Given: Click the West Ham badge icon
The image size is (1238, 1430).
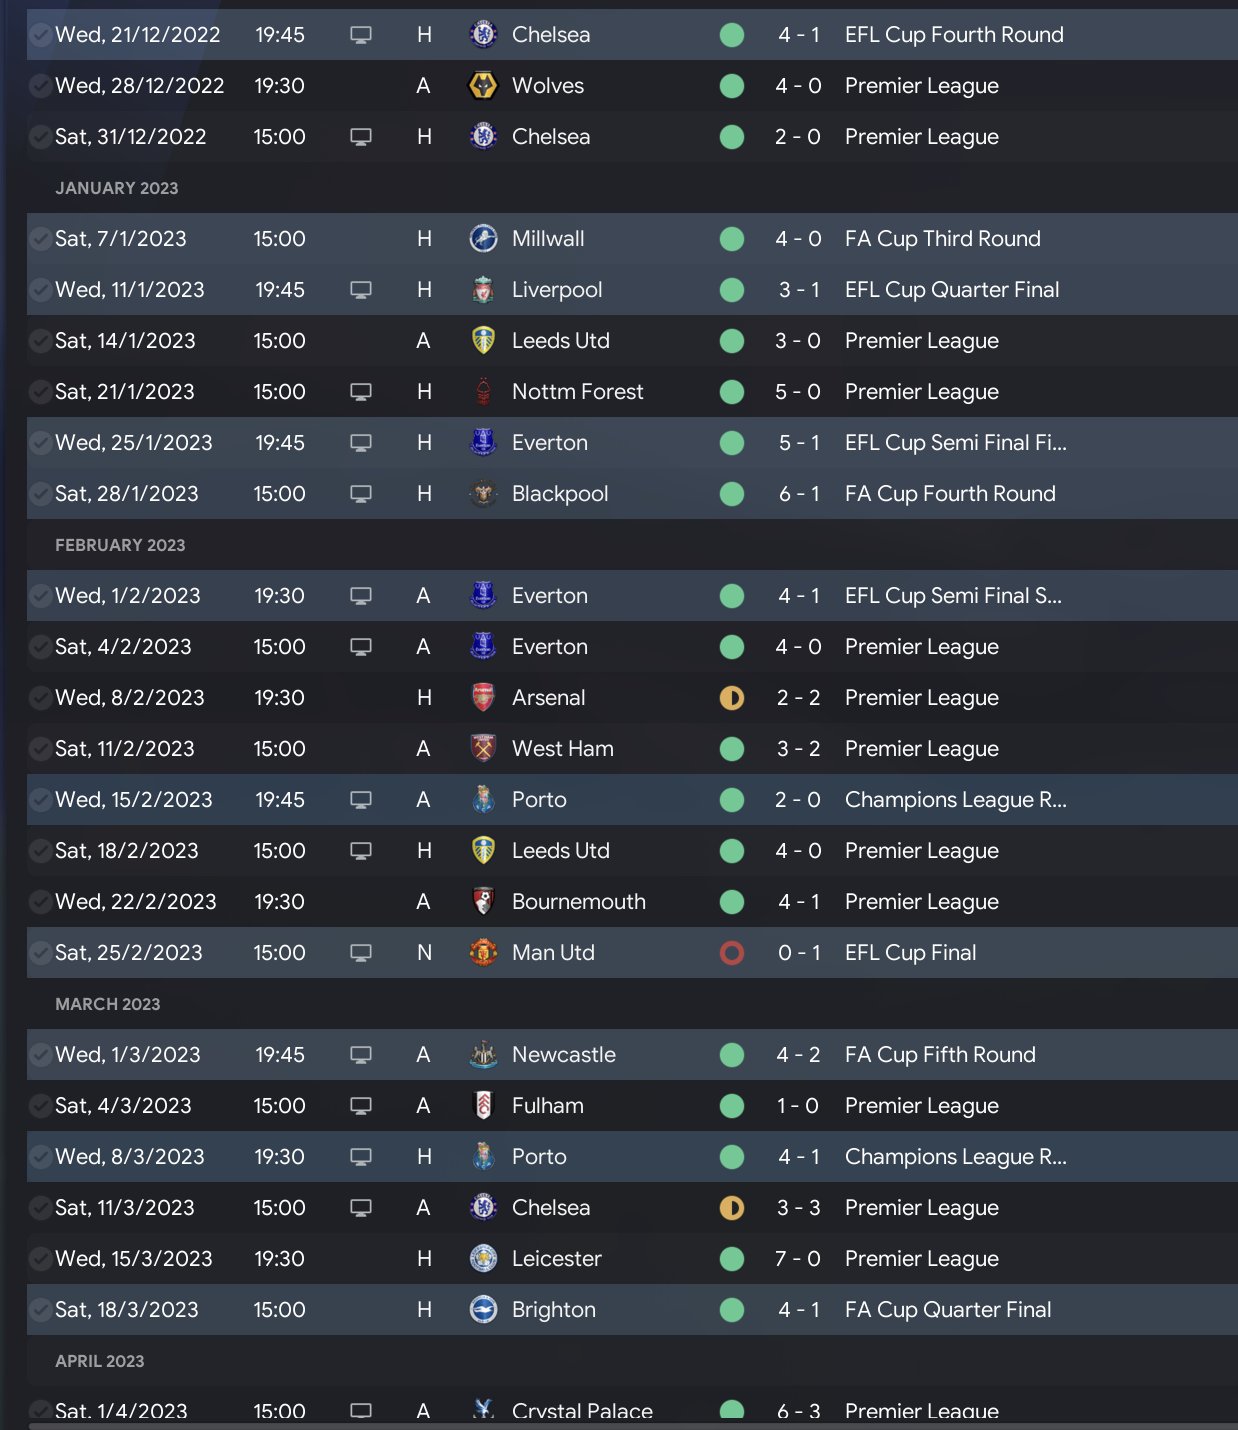Looking at the screenshot, I should [x=483, y=749].
